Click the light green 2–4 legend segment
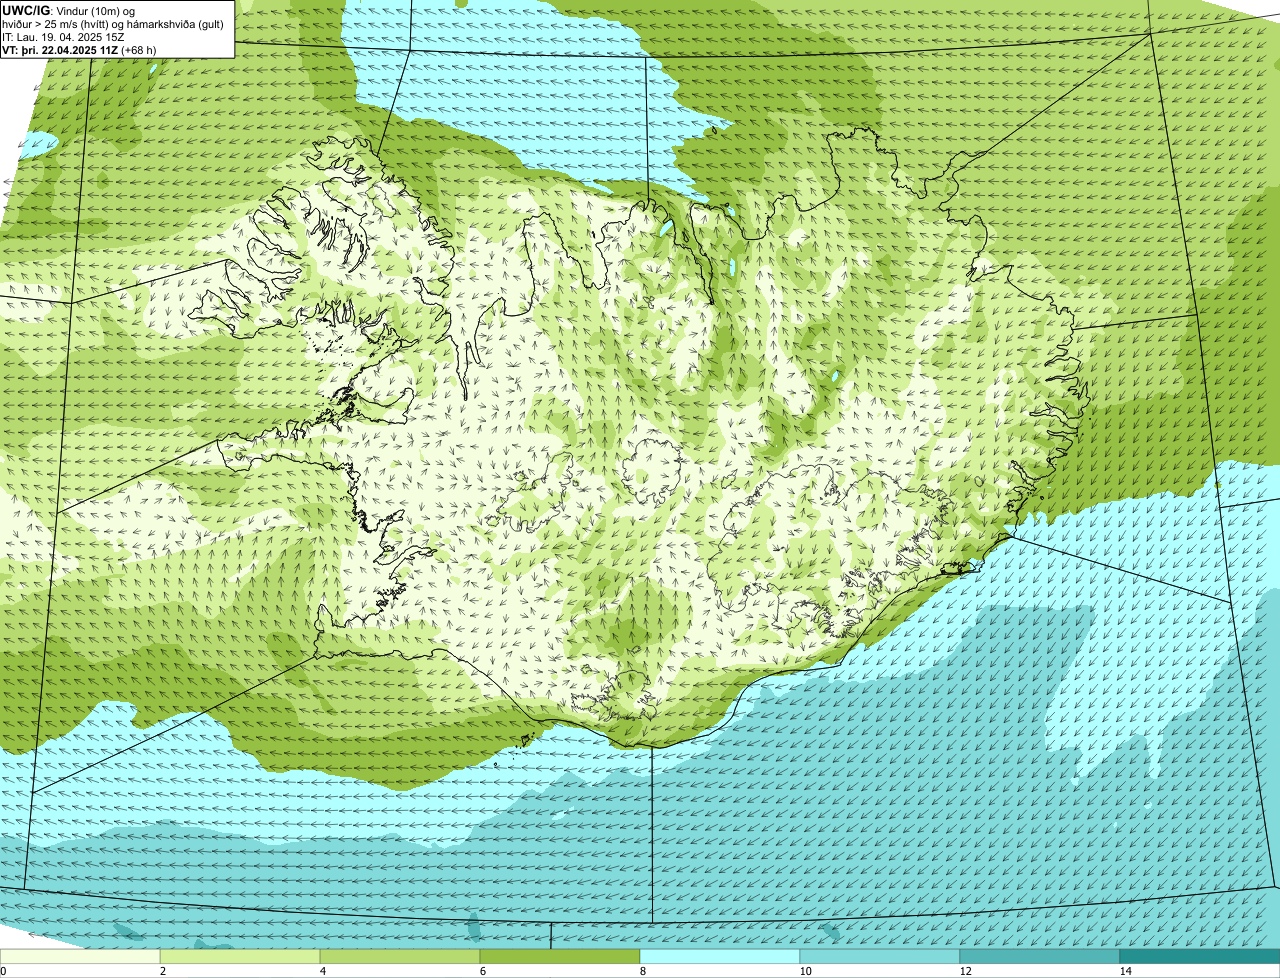The width and height of the screenshot is (1280, 978). point(240,956)
